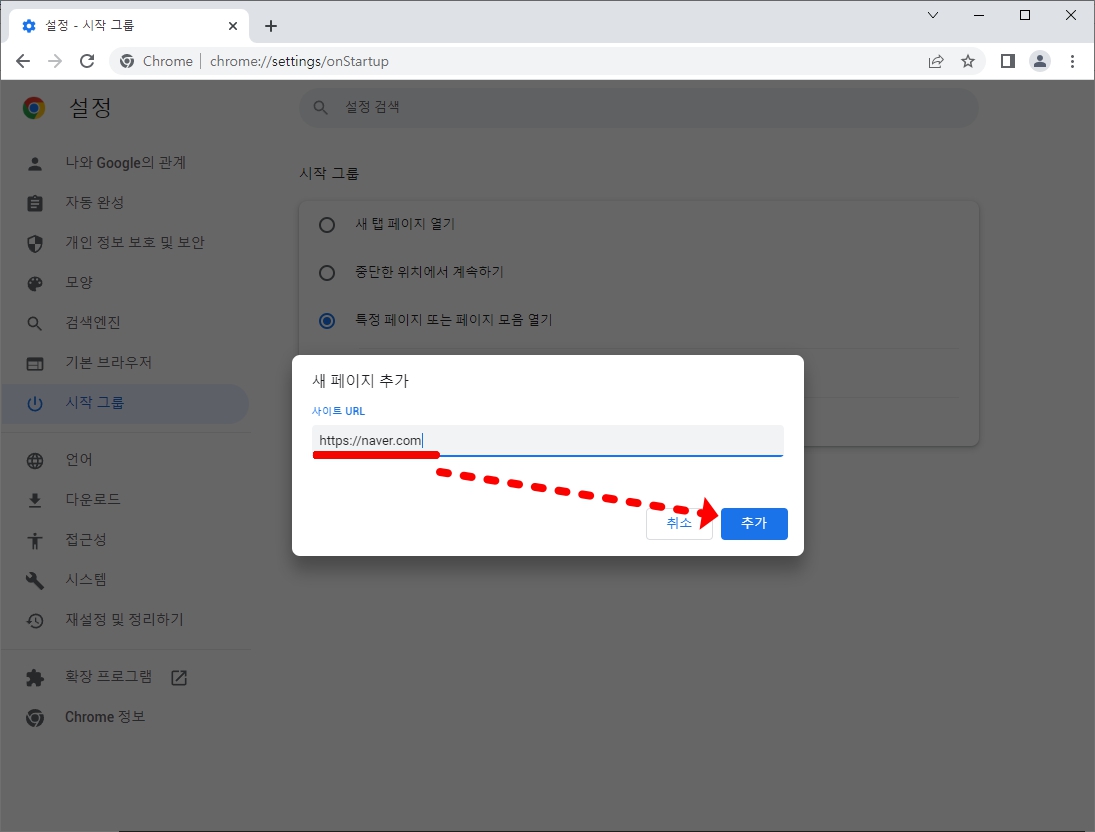Open the 시스템 wrench icon
The width and height of the screenshot is (1095, 832).
pos(36,579)
